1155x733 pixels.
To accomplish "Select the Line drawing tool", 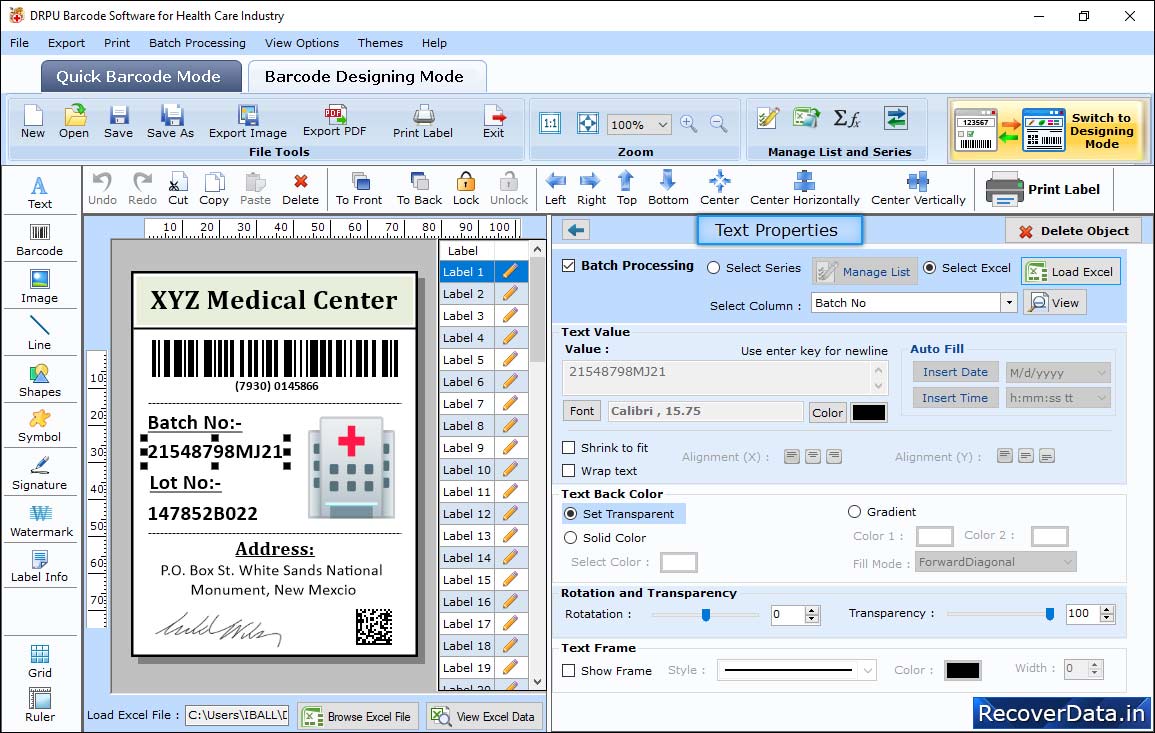I will [x=40, y=333].
